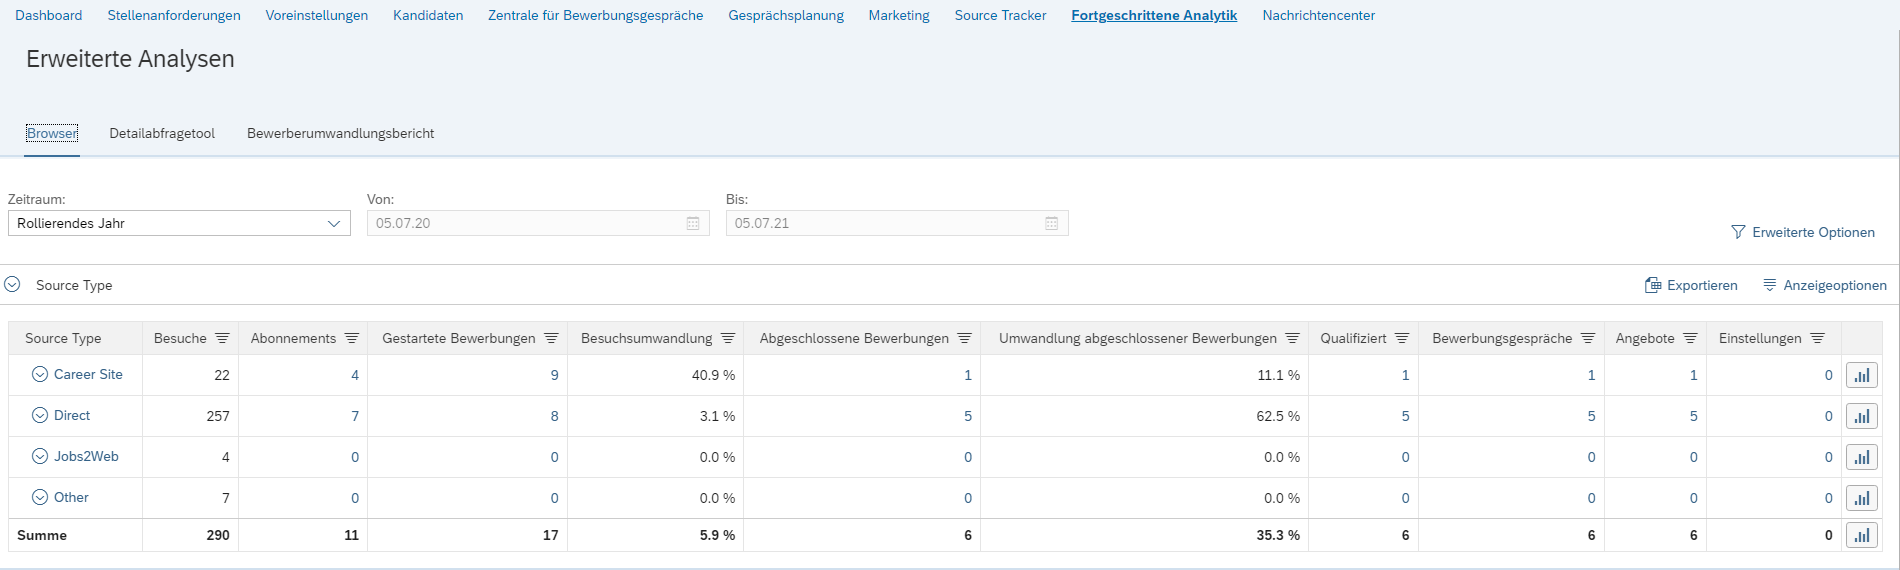
Task: Collapse the Source Type section
Action: pyautogui.click(x=12, y=285)
